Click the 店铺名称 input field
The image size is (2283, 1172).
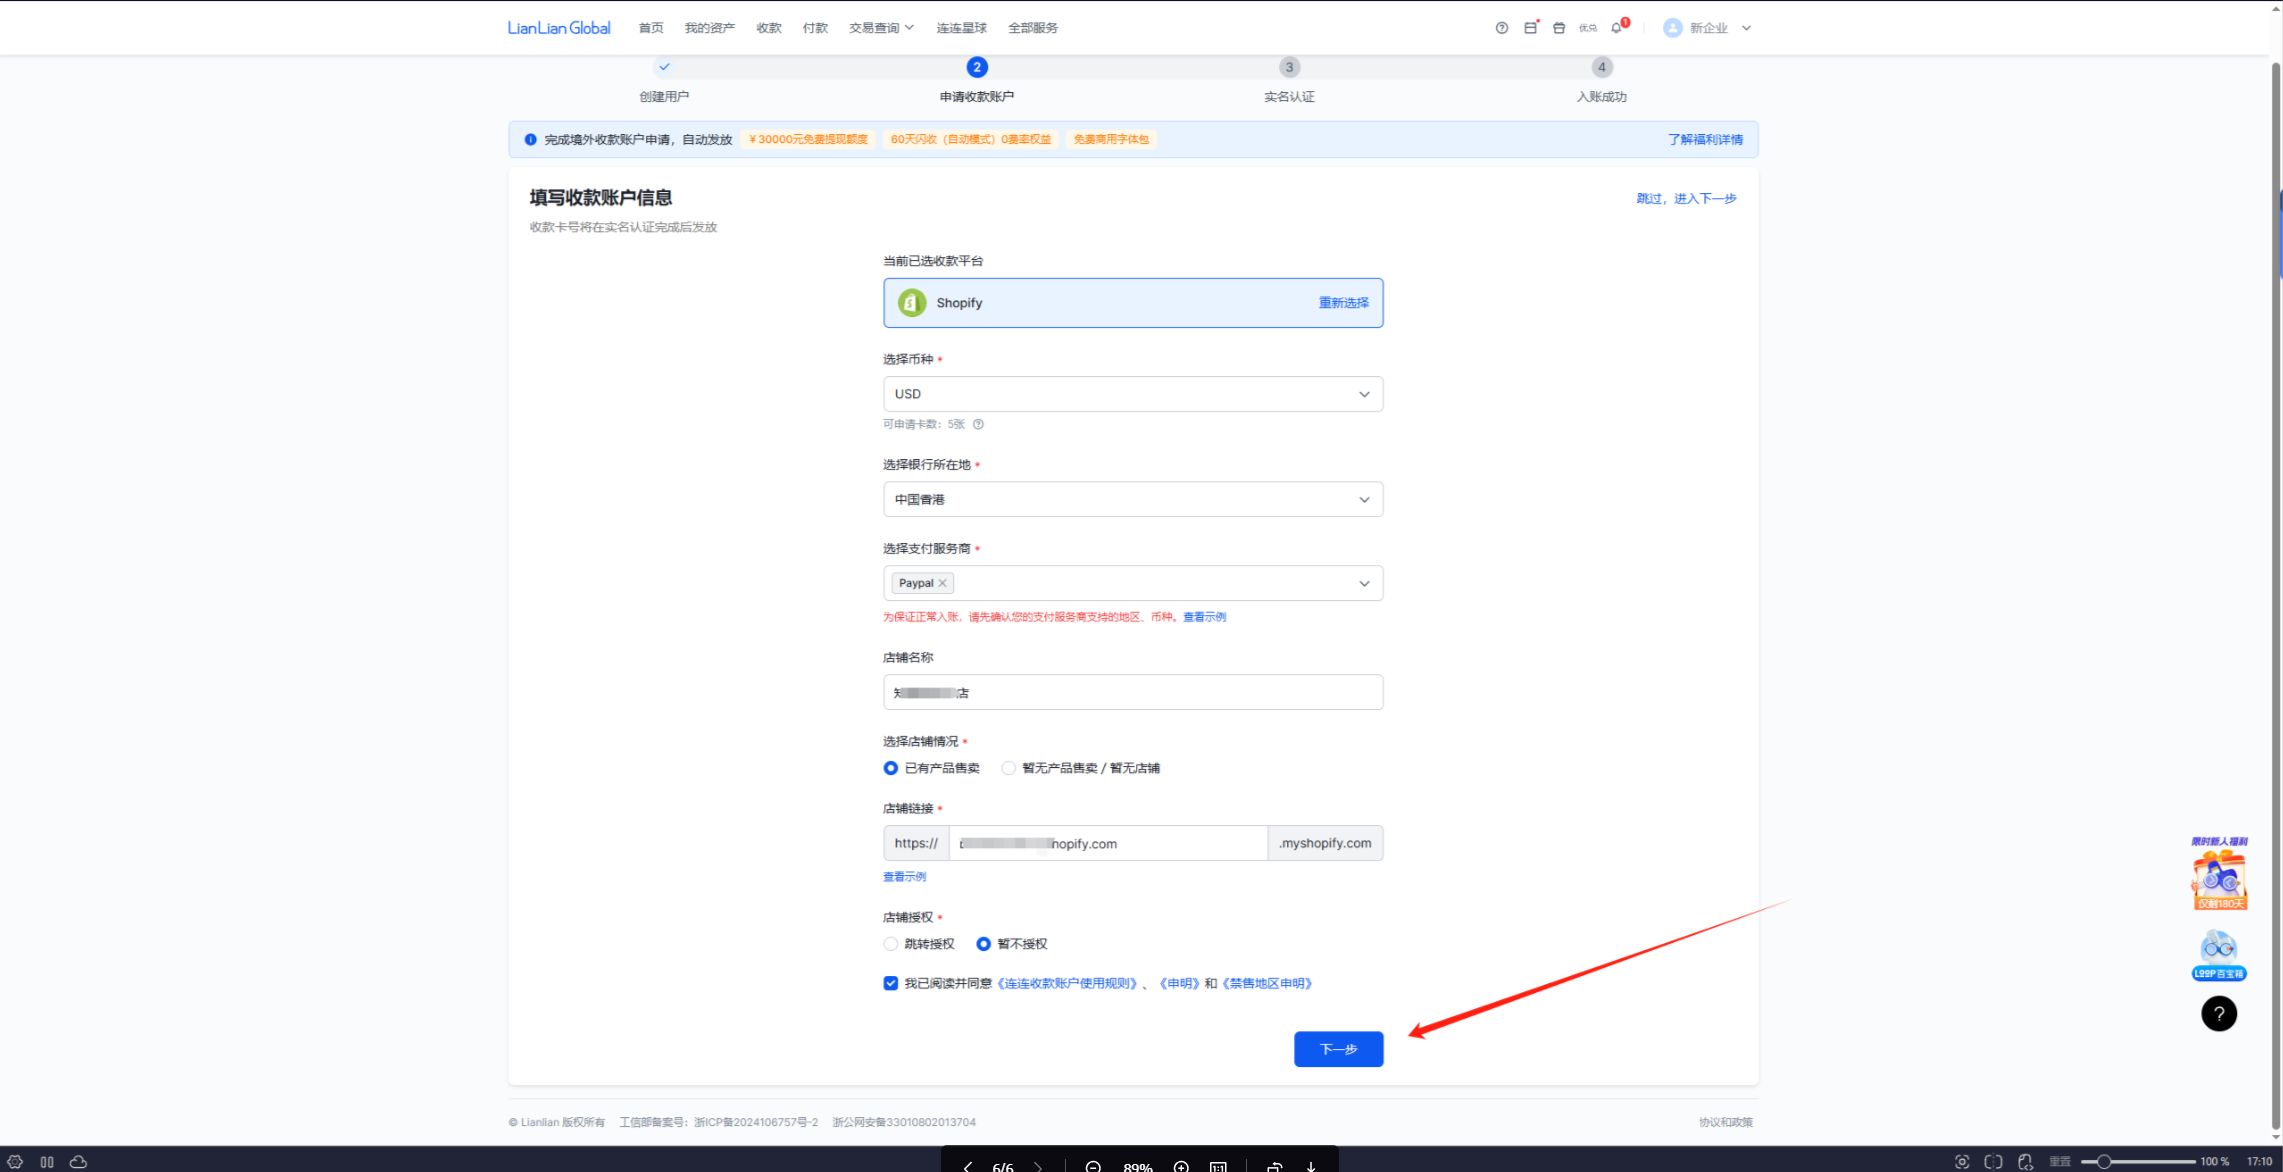[x=1133, y=692]
